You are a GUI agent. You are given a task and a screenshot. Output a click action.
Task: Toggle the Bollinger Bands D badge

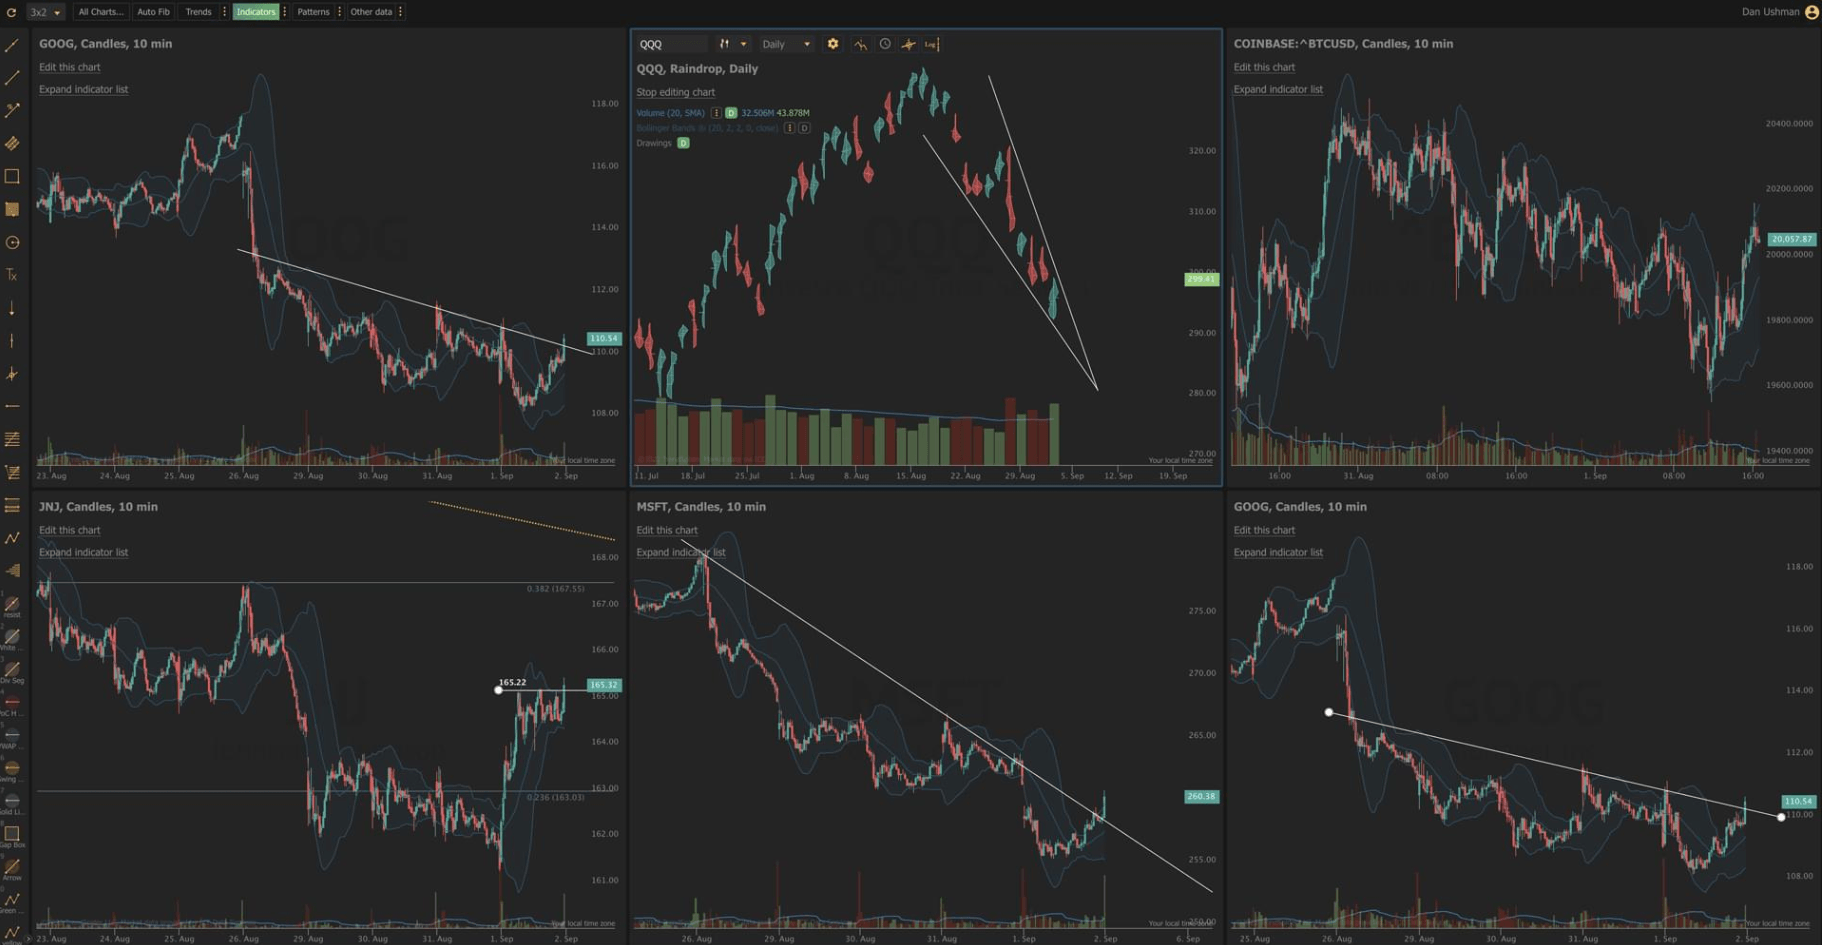click(x=804, y=128)
